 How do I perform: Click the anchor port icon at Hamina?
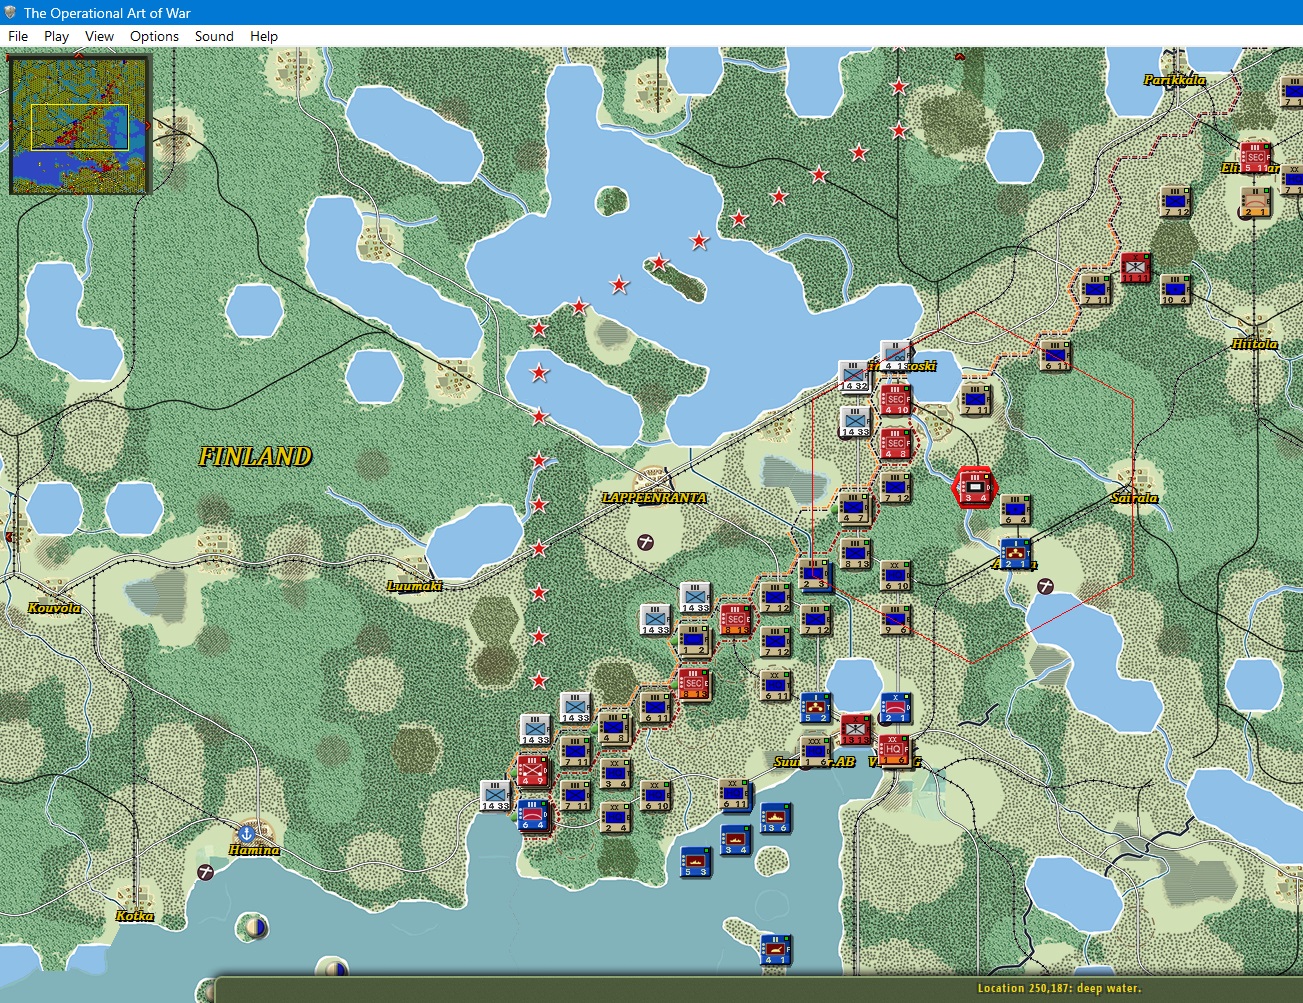click(x=247, y=832)
